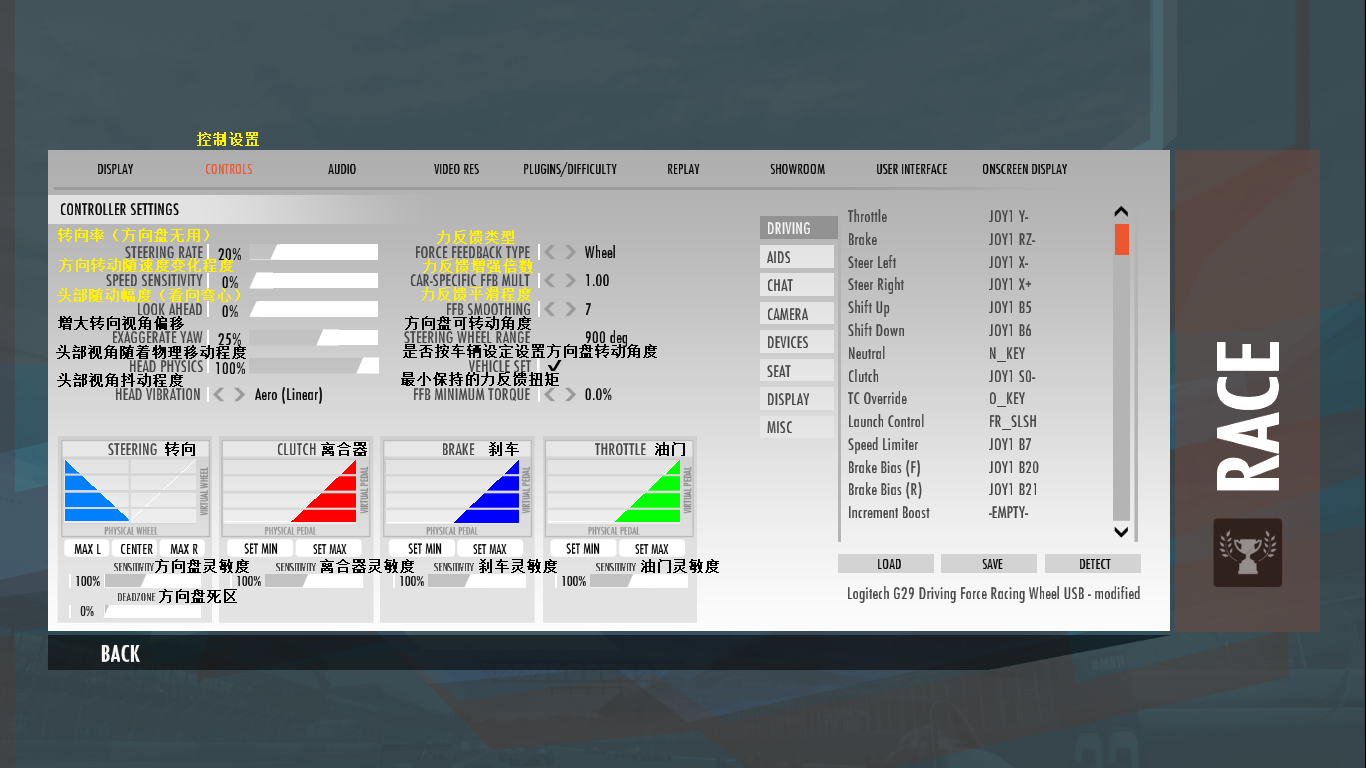The width and height of the screenshot is (1366, 768).
Task: Open the Display tab
Action: (115, 169)
